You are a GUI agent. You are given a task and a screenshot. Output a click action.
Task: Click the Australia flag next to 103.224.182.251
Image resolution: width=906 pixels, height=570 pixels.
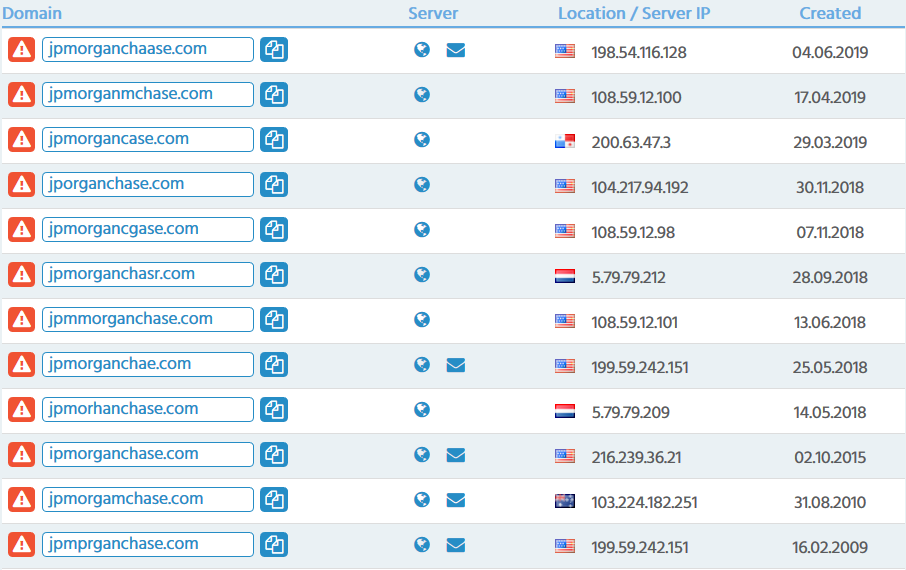(x=565, y=501)
